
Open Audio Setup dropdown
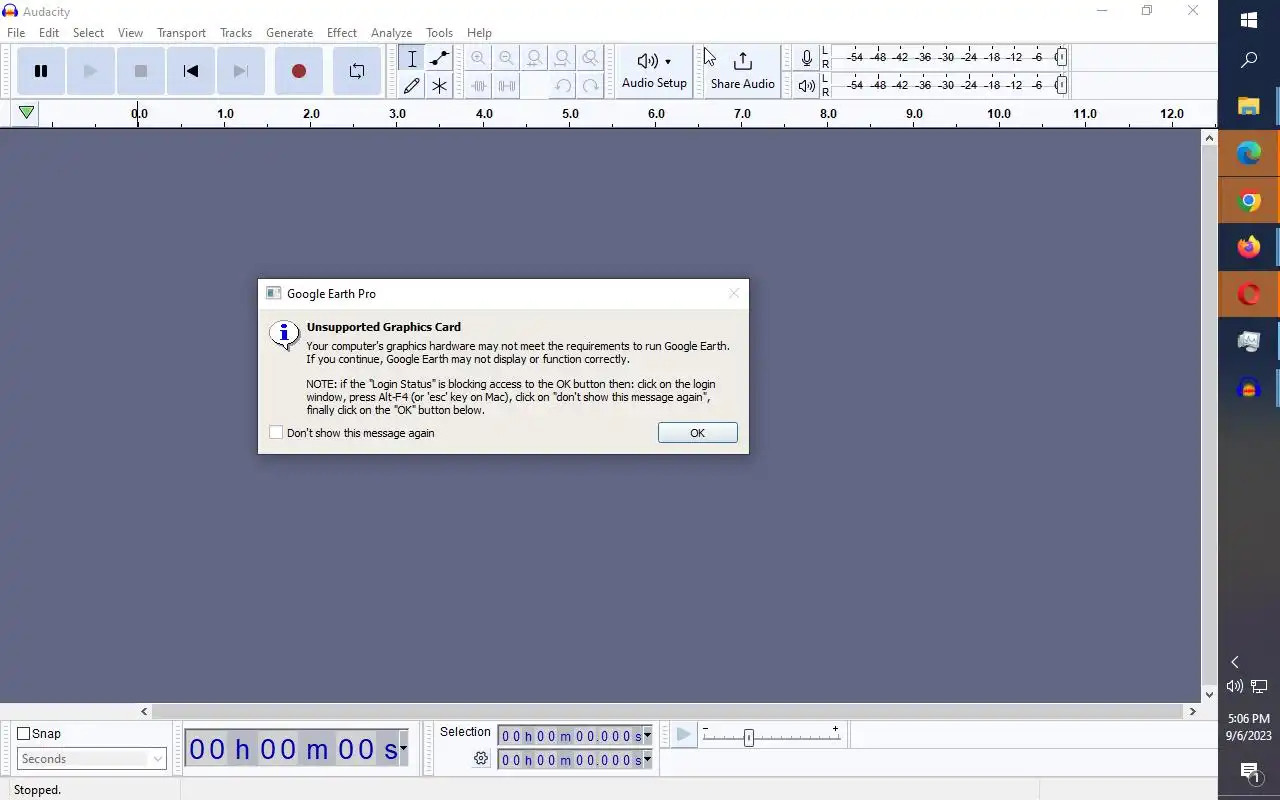point(654,71)
